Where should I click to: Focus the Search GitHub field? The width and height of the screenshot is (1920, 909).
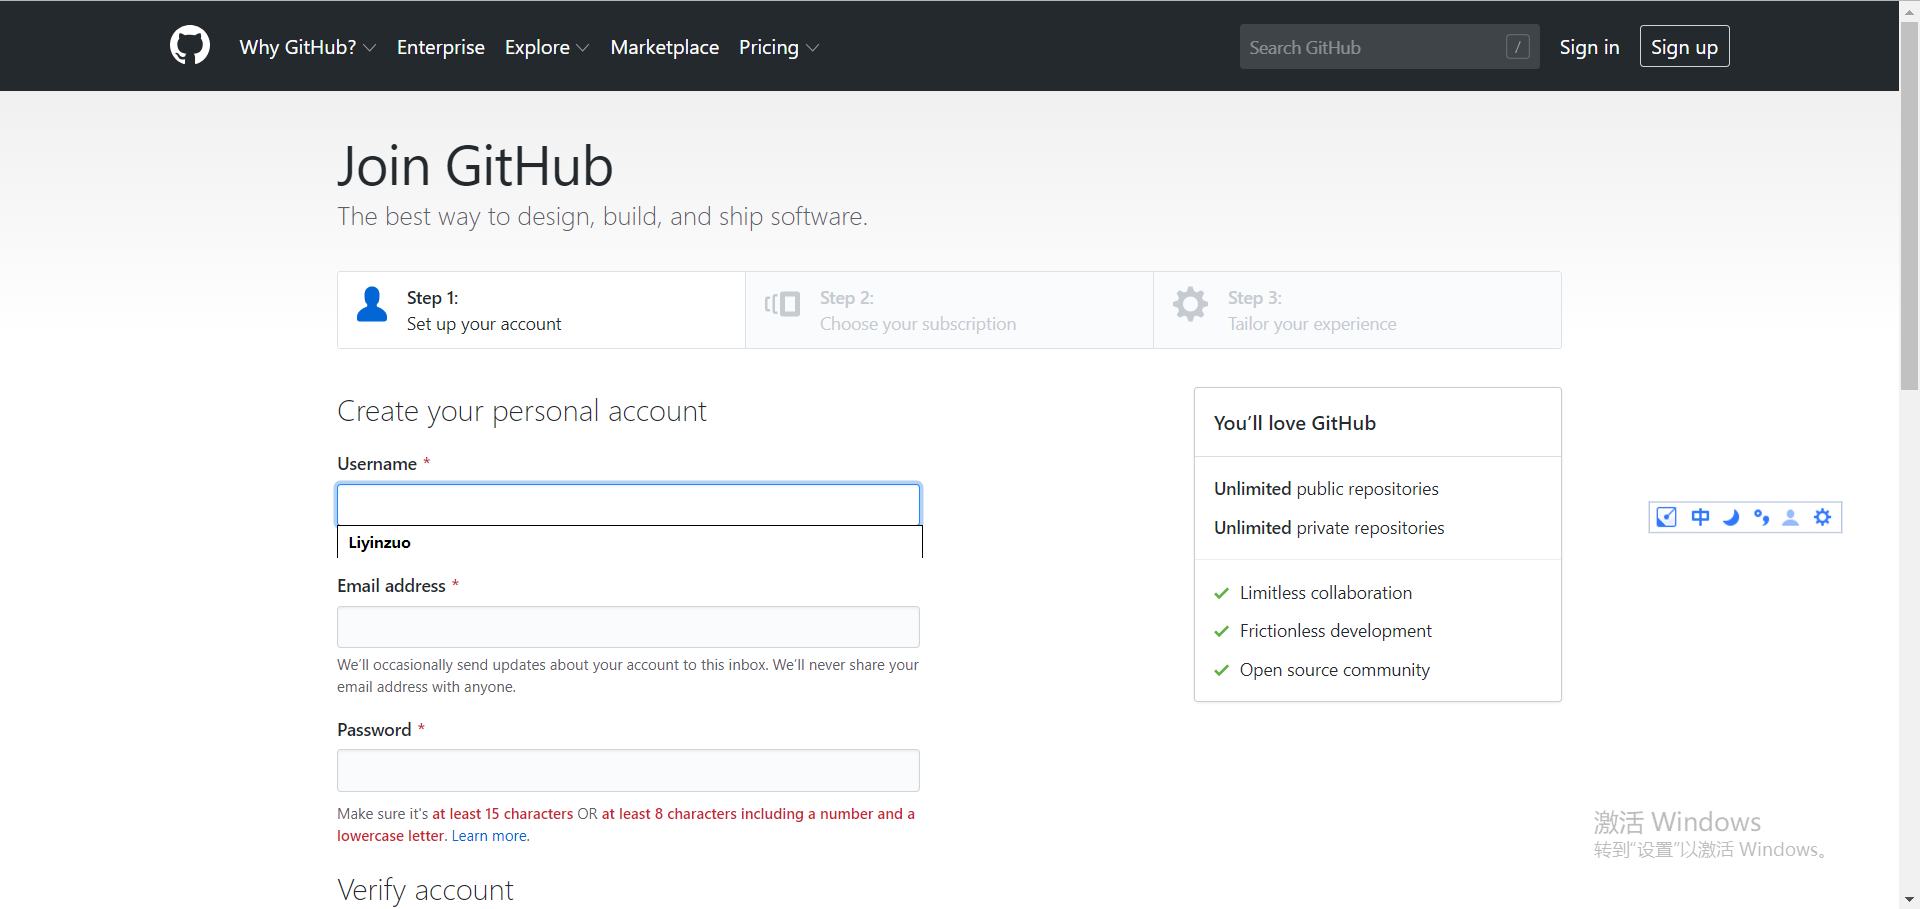(1389, 47)
